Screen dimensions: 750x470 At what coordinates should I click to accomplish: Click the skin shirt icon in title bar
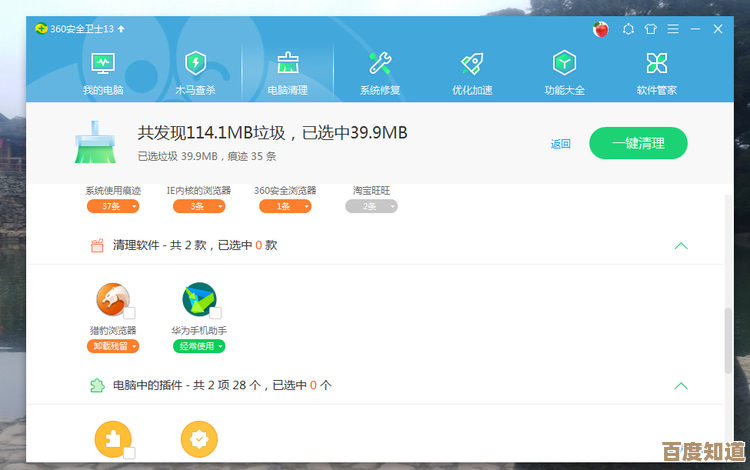point(651,29)
